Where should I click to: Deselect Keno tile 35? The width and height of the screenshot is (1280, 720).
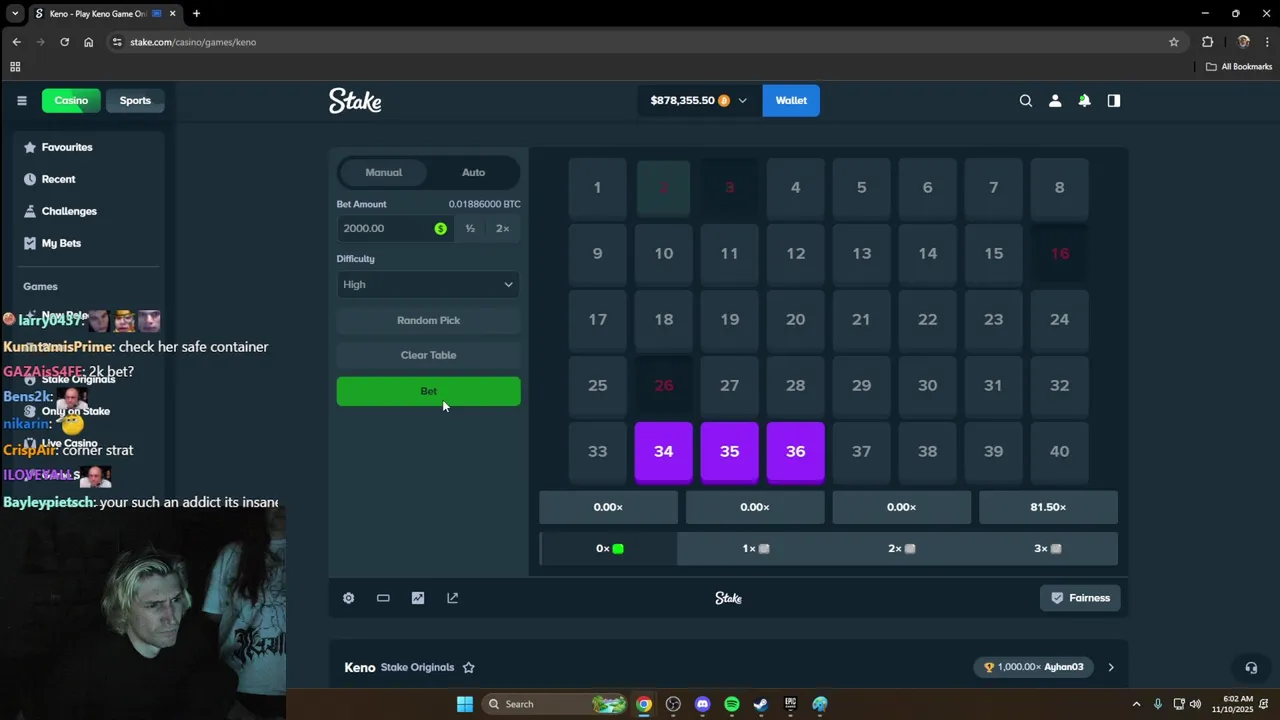730,452
